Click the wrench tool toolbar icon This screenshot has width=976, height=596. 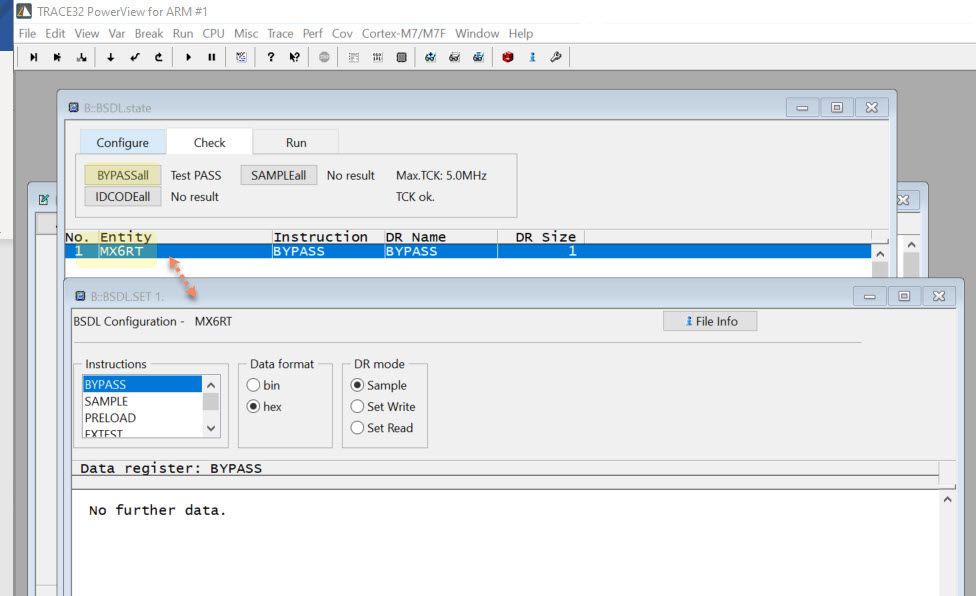tap(556, 57)
